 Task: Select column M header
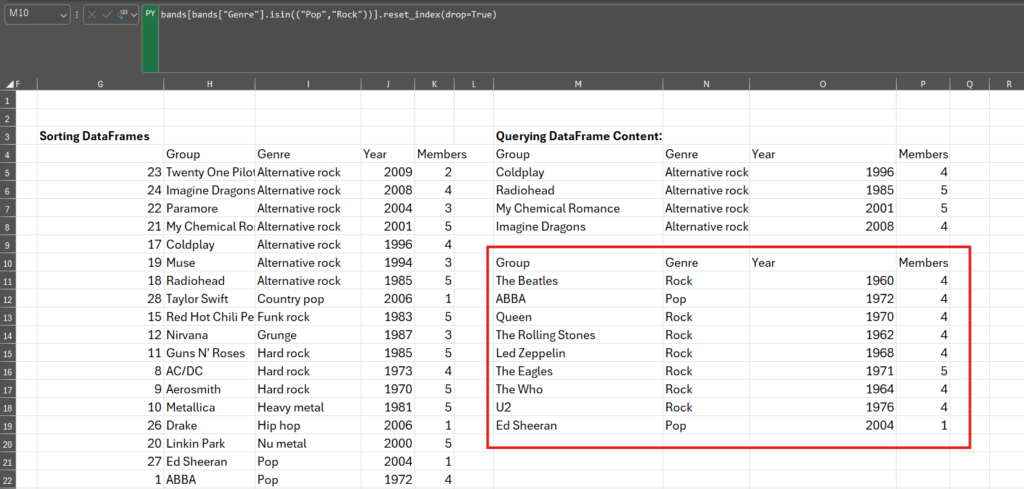(x=578, y=84)
